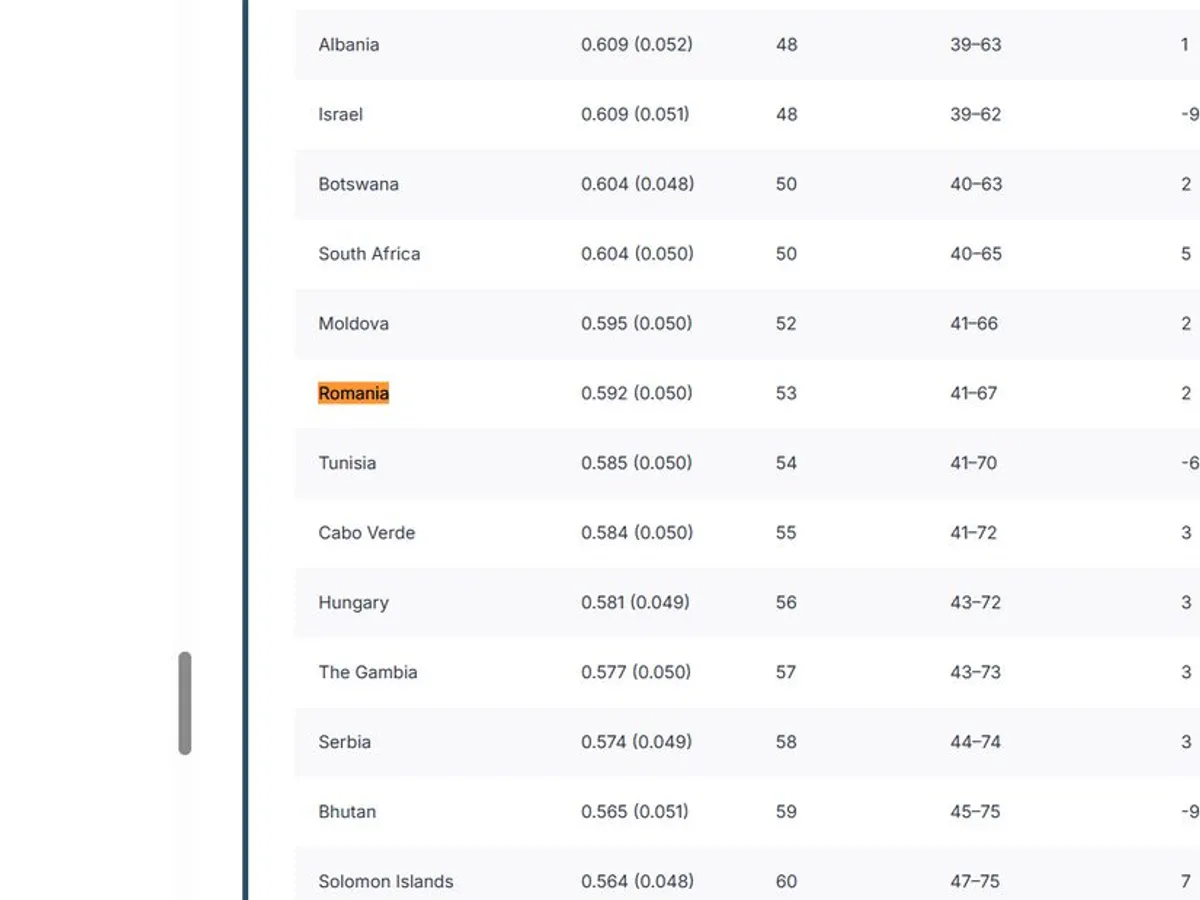Select The Gambia row label
Image resolution: width=1200 pixels, height=900 pixels.
[x=367, y=672]
